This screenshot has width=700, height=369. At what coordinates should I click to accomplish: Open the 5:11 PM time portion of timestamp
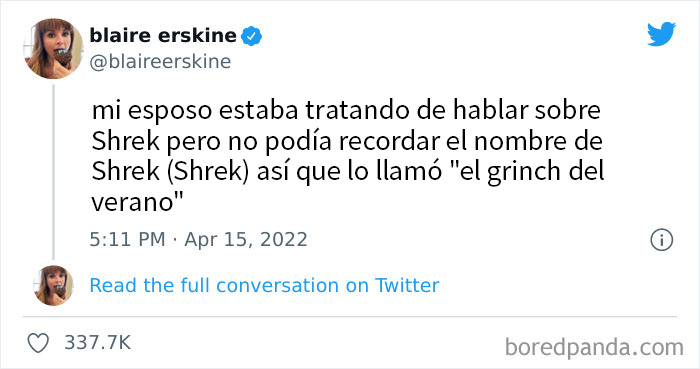(127, 240)
